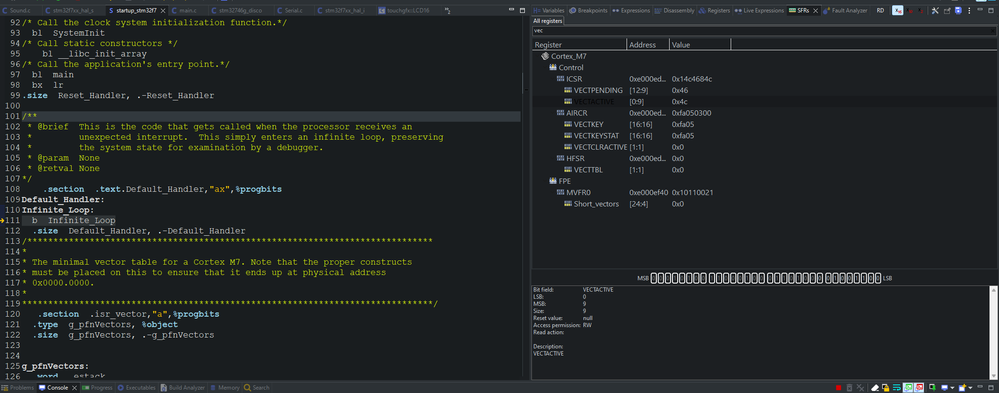Image resolution: width=999 pixels, height=393 pixels.
Task: Activate the hex number format icon in SFRs toolbar
Action: [x=898, y=10]
